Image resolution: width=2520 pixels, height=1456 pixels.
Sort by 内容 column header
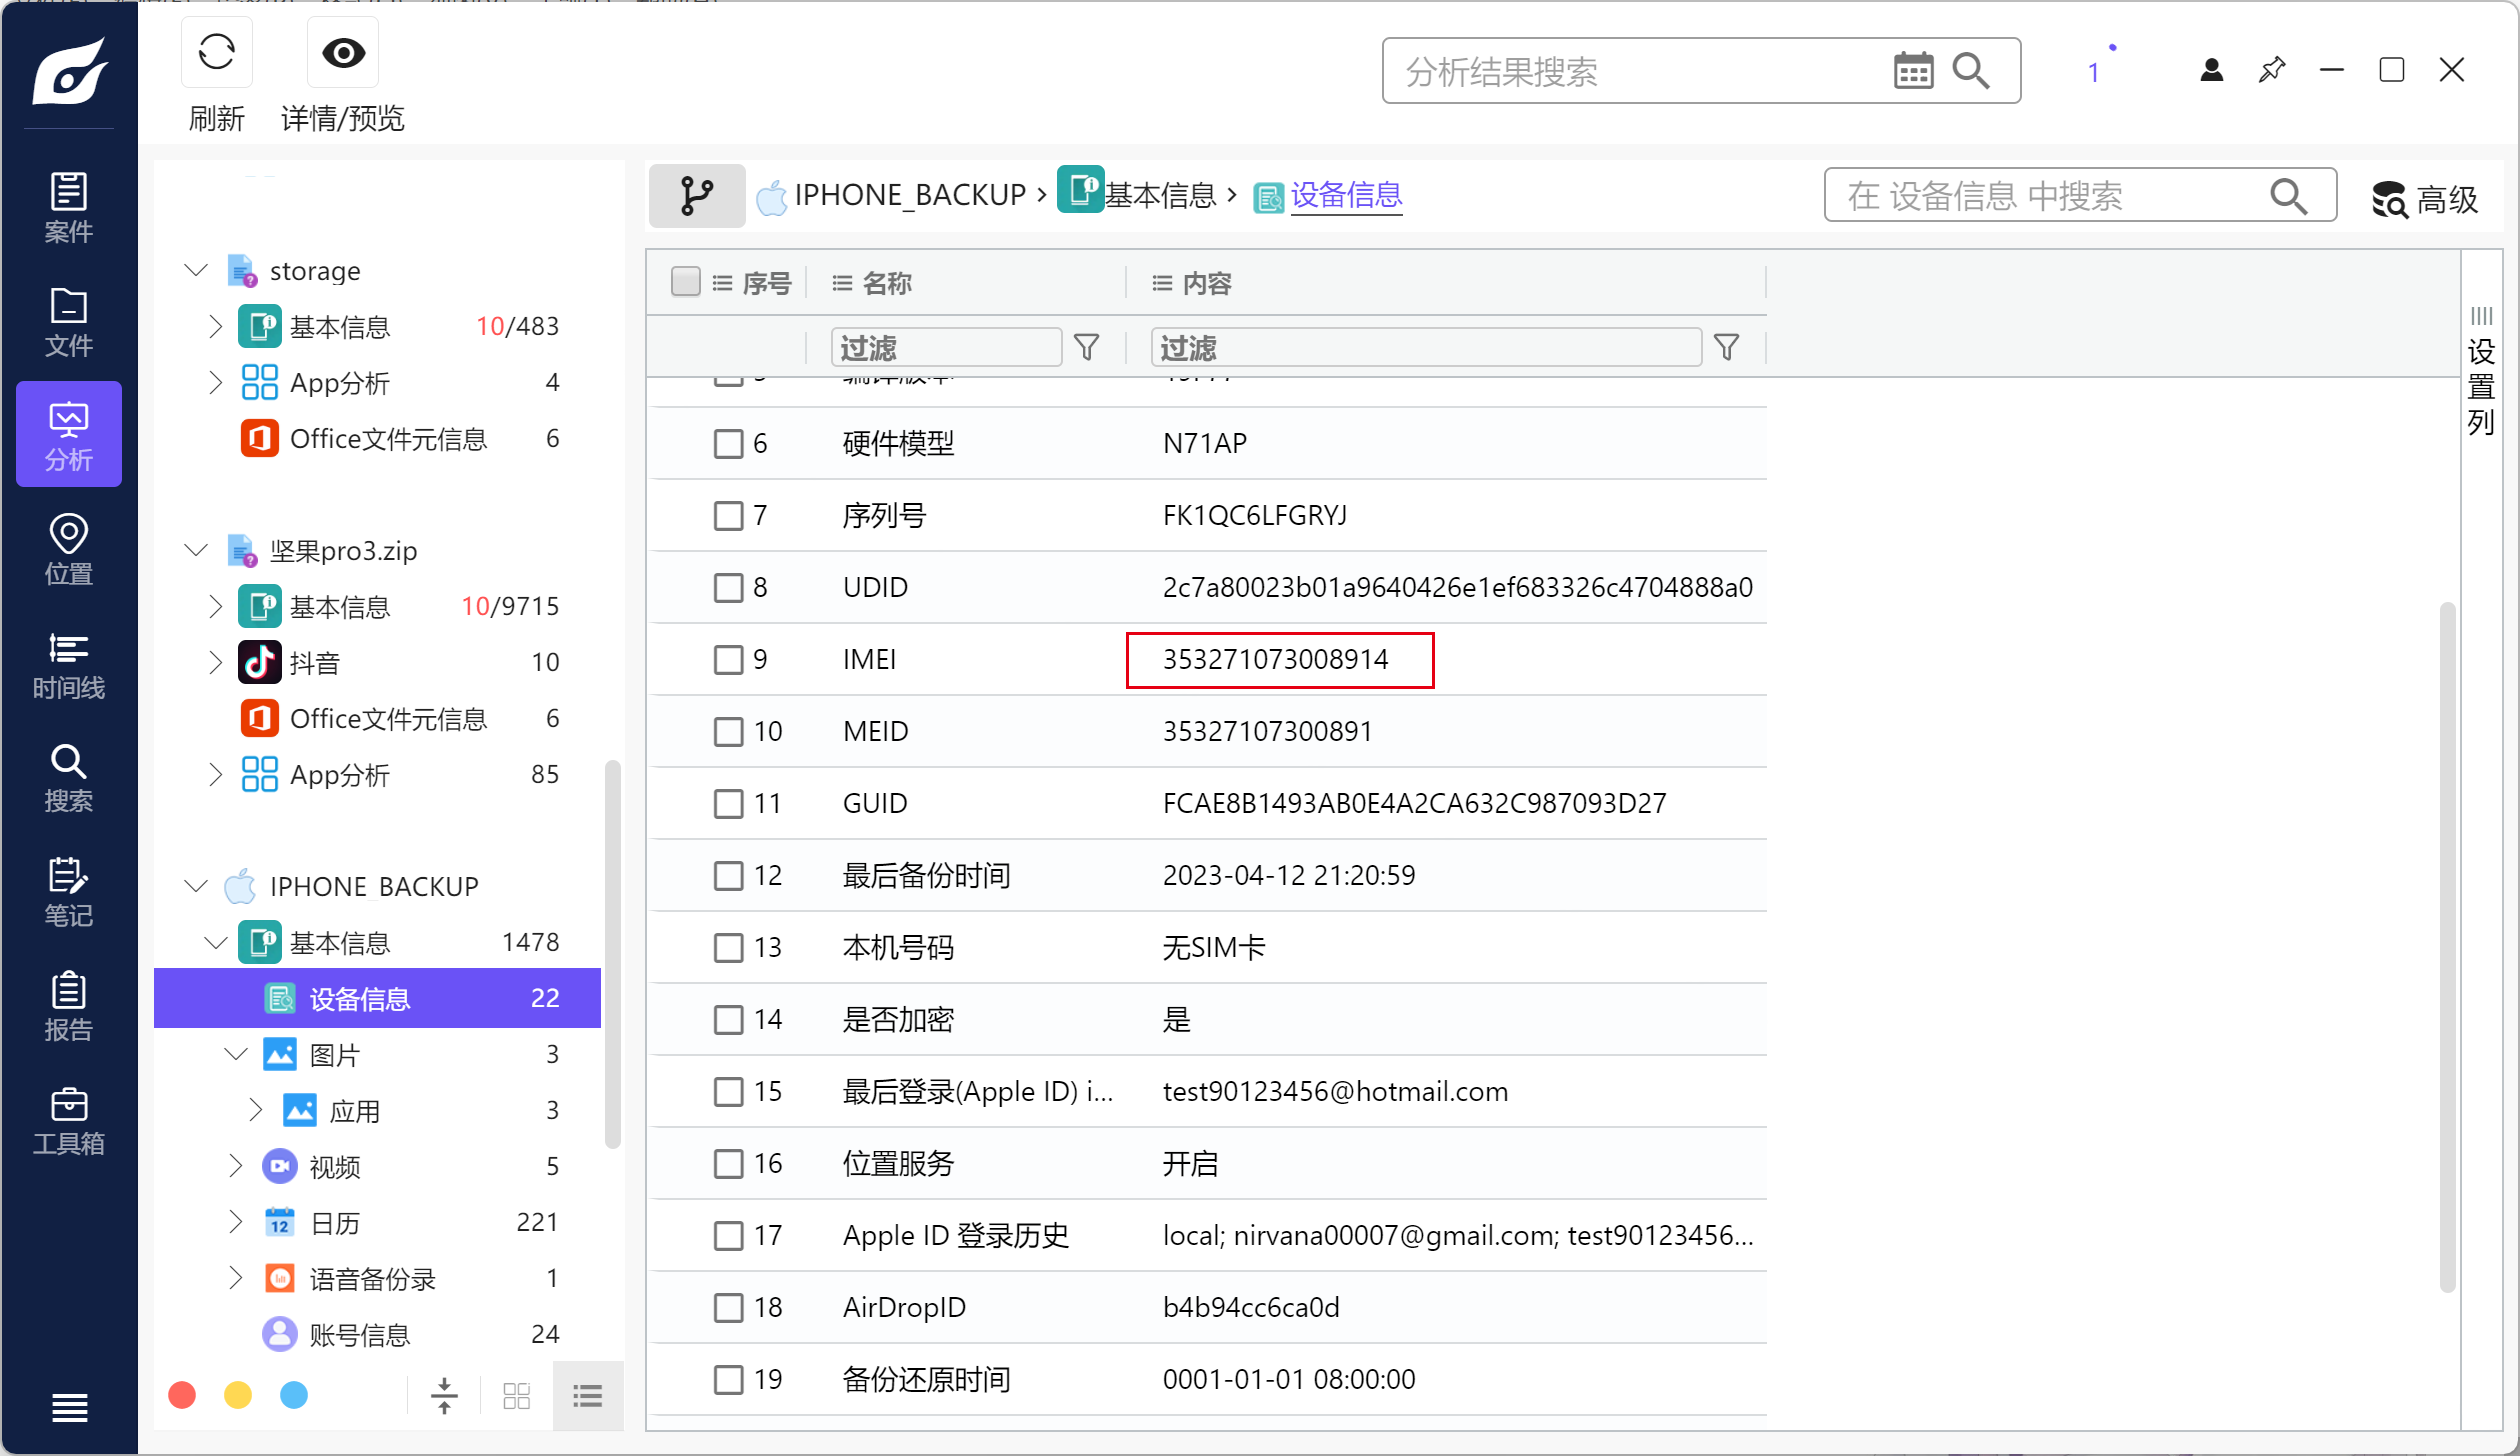click(x=1207, y=283)
